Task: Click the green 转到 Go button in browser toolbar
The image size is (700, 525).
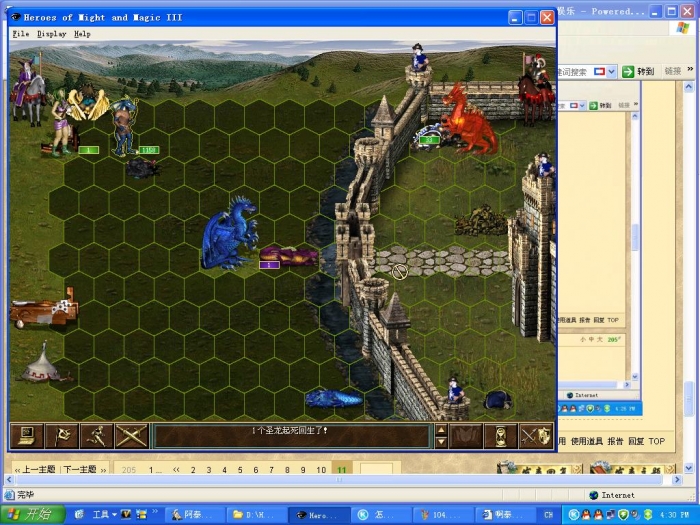Action: click(x=638, y=71)
